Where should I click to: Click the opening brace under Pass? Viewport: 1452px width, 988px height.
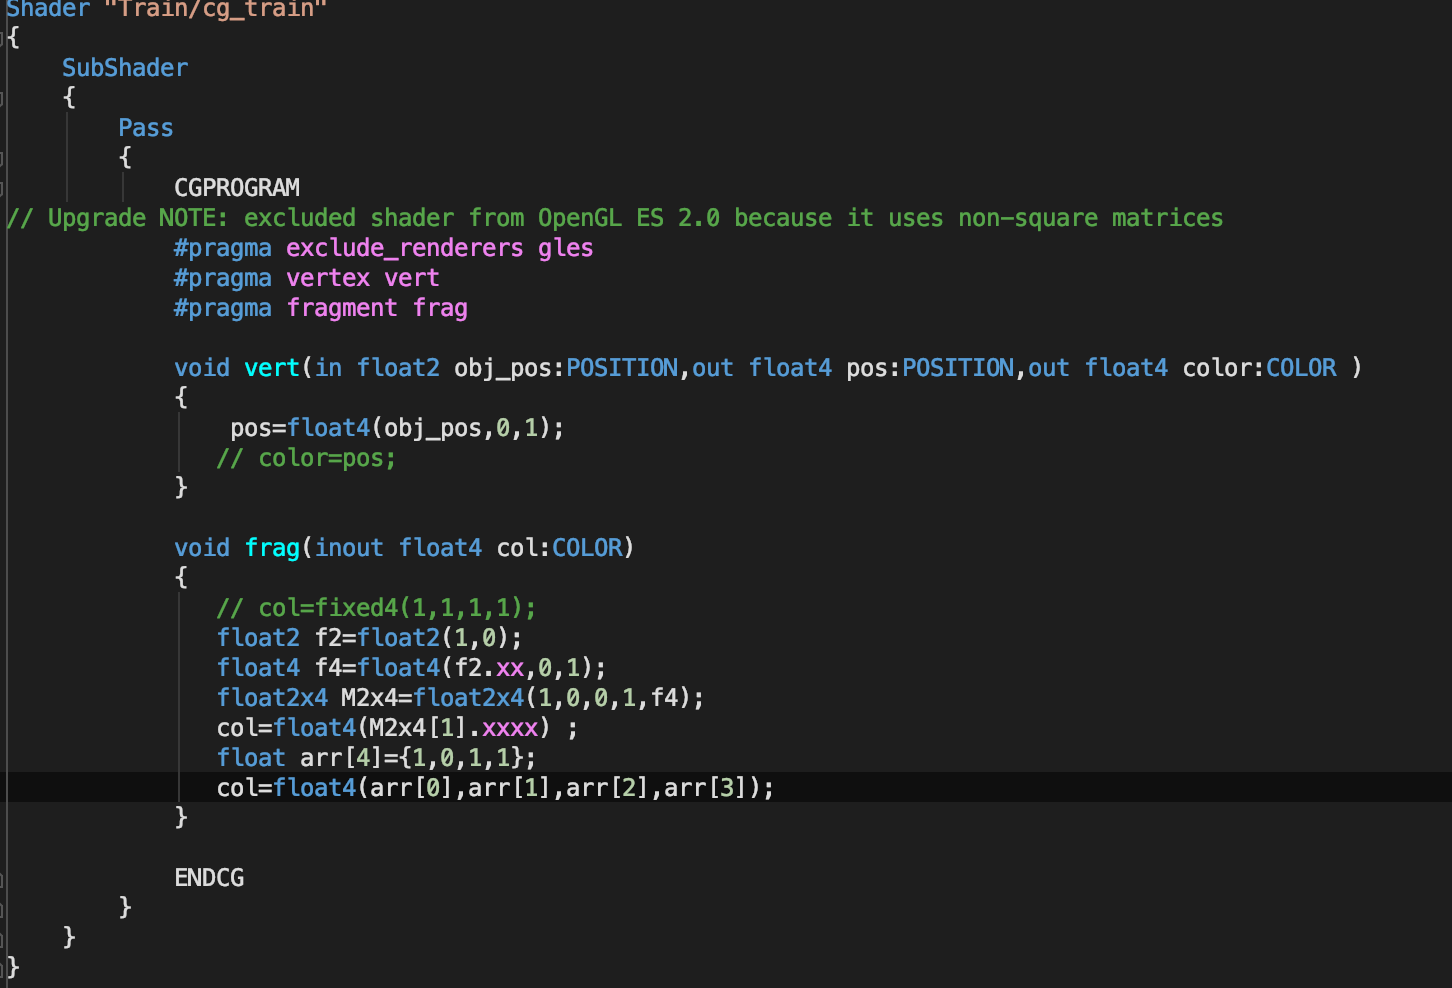(125, 158)
